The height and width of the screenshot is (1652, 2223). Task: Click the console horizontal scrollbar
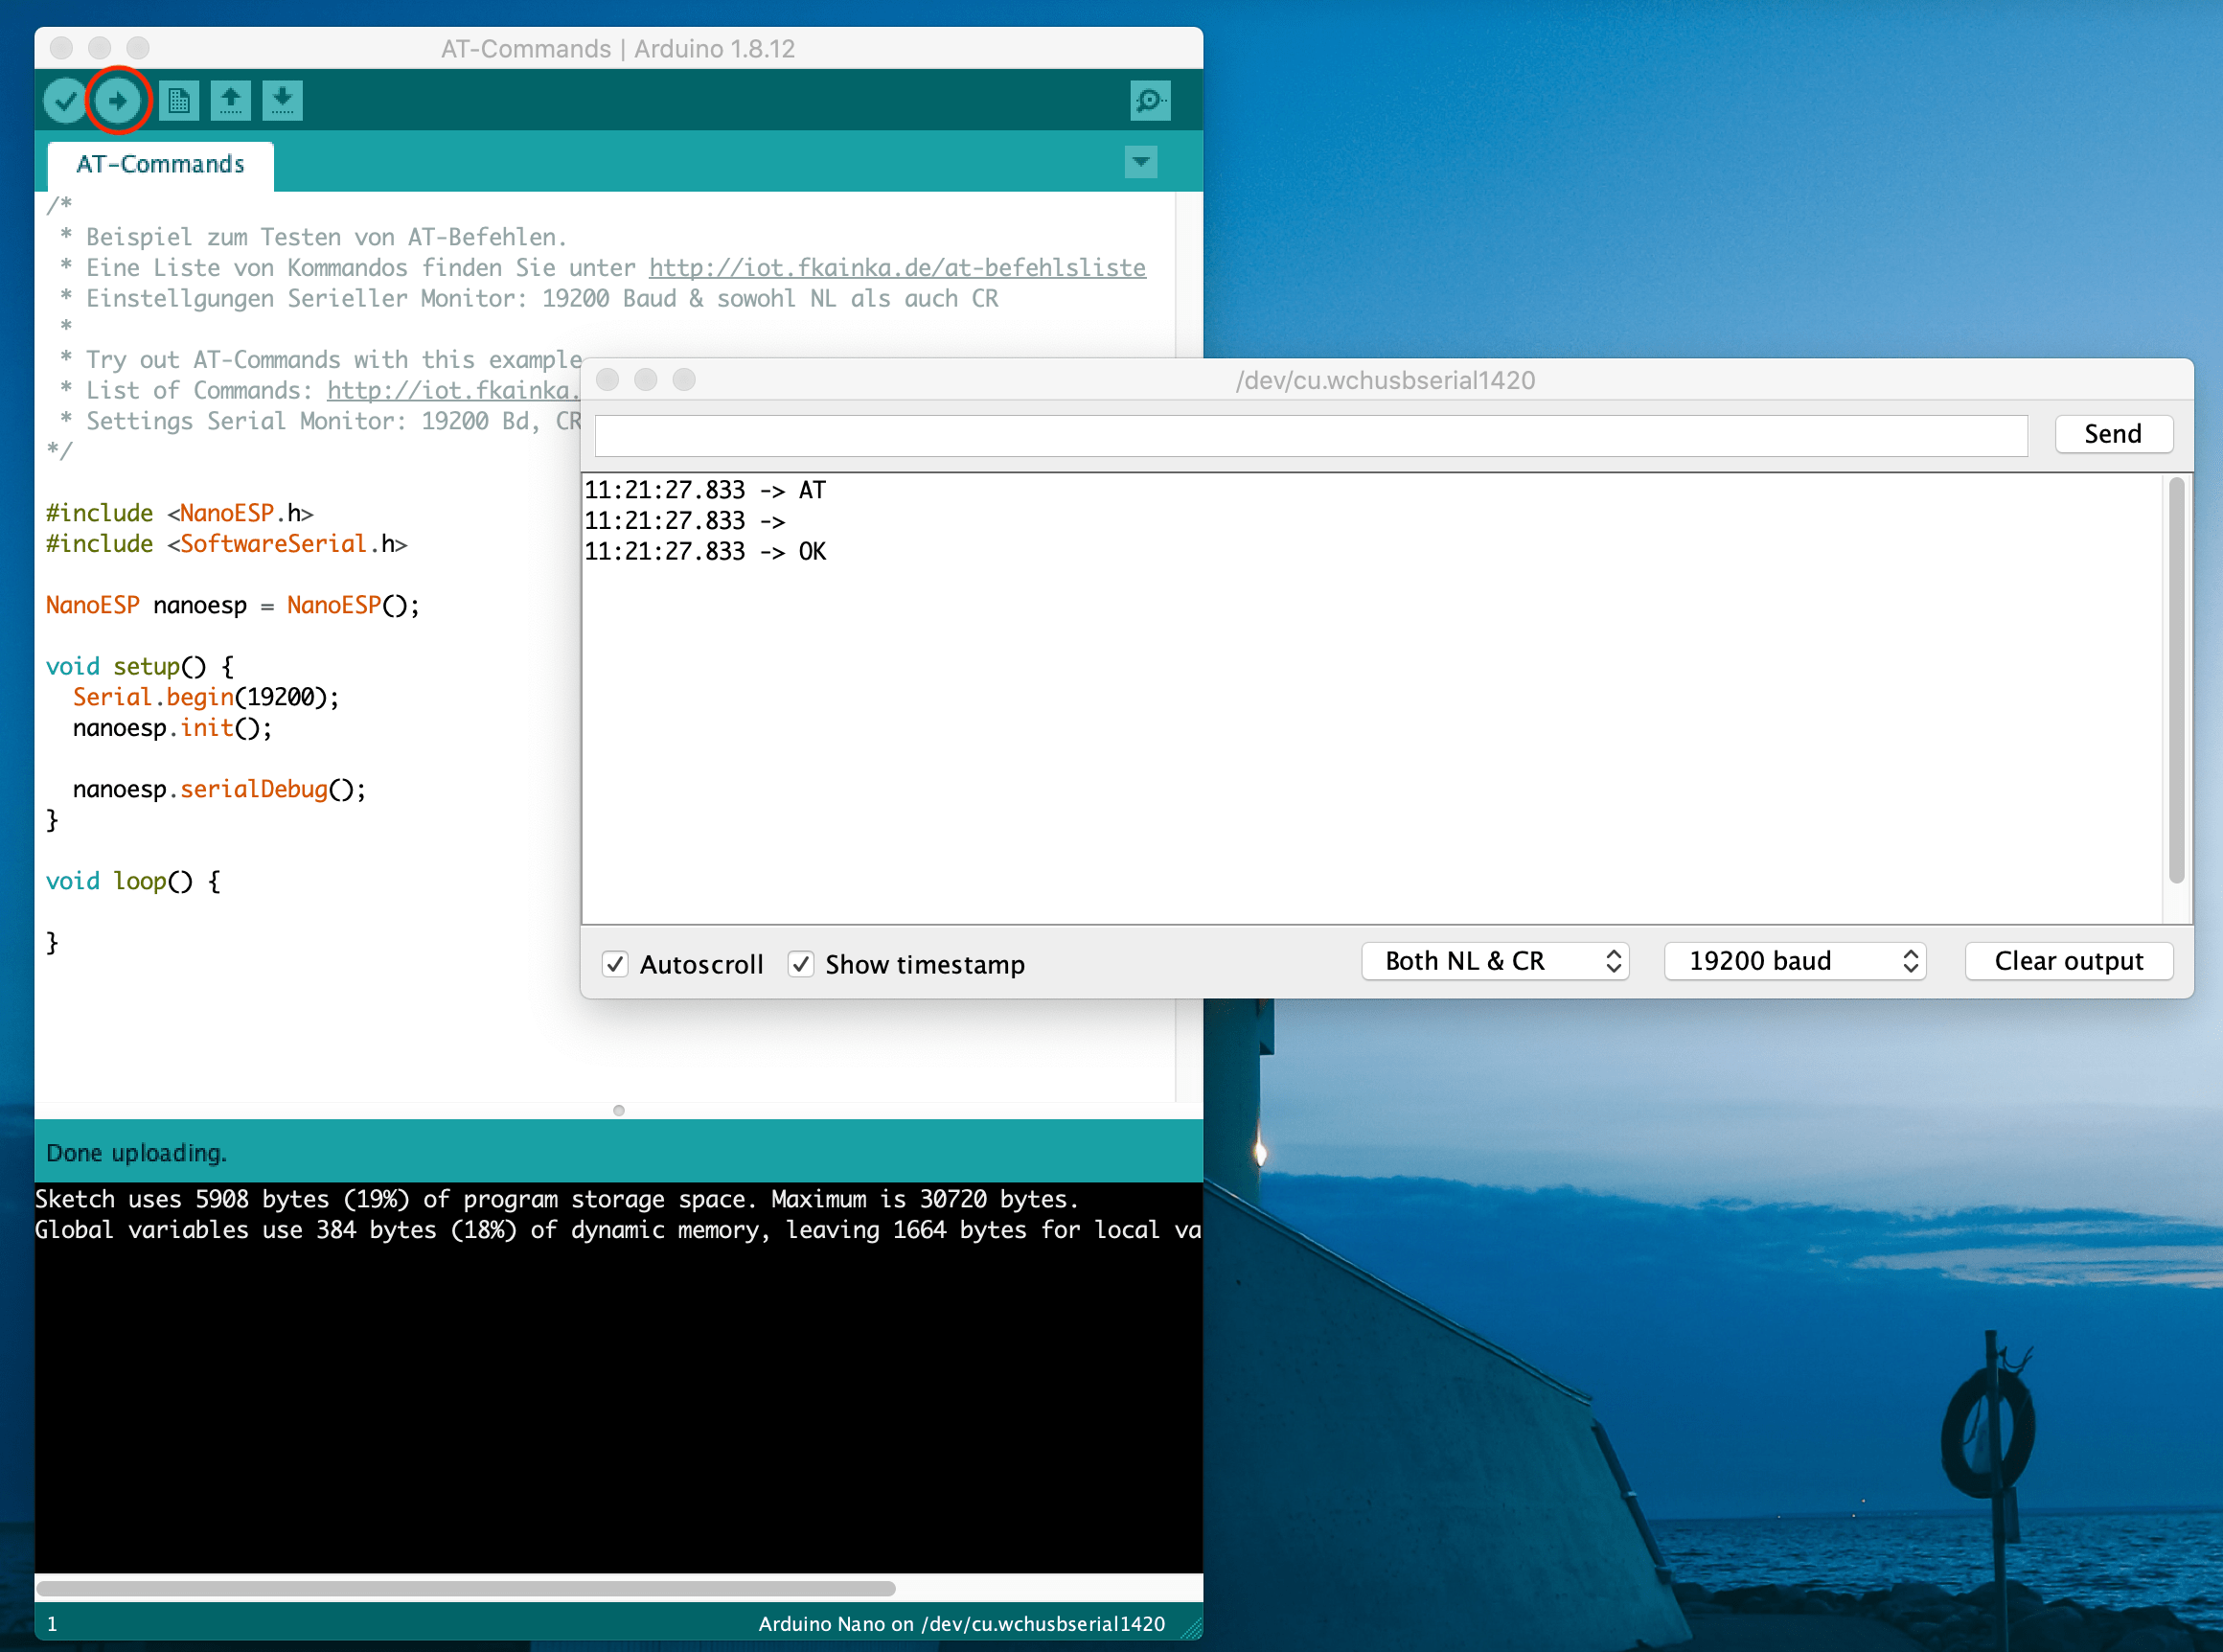coord(466,1588)
